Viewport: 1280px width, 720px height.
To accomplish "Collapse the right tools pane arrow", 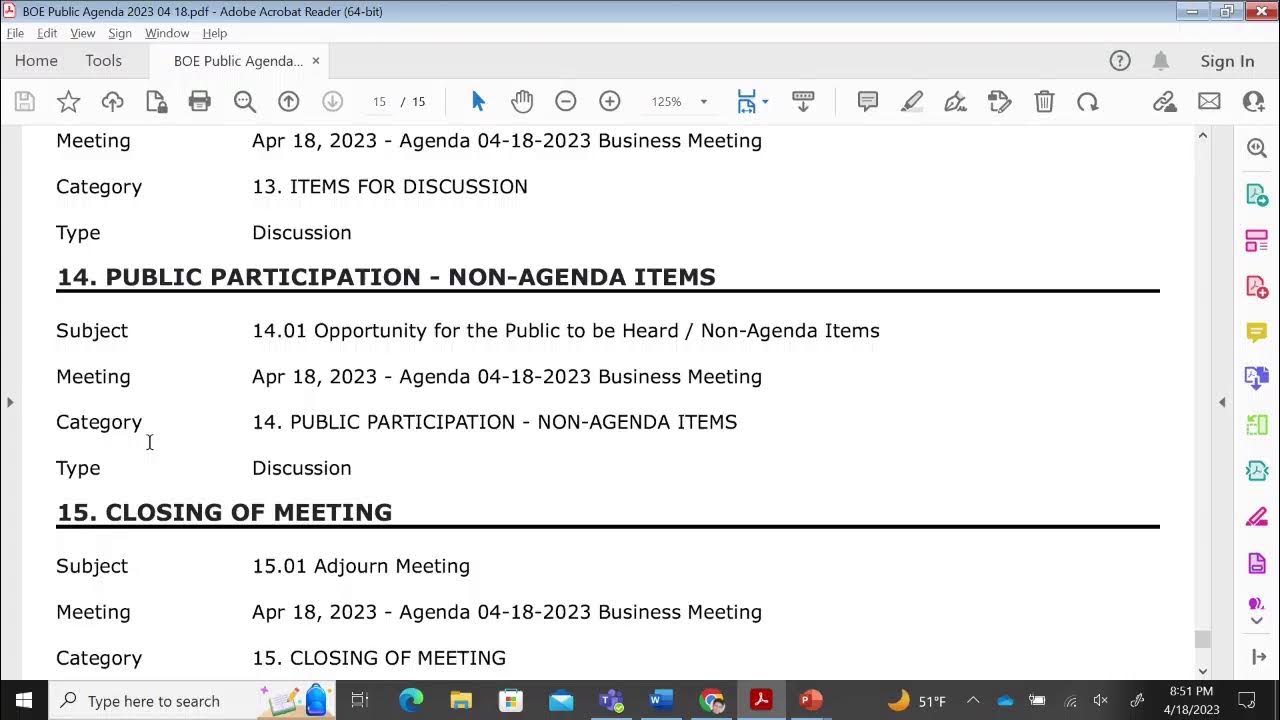I will (1222, 402).
